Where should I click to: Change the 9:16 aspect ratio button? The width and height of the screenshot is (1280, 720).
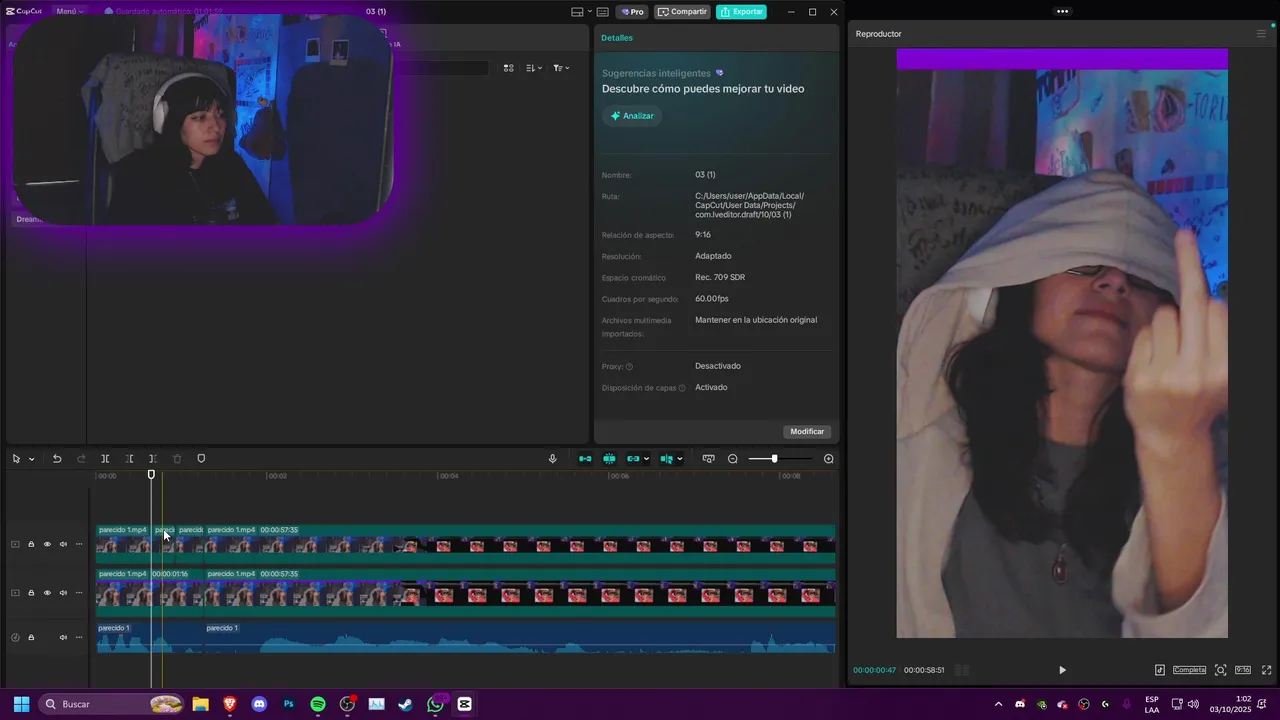click(x=1243, y=670)
